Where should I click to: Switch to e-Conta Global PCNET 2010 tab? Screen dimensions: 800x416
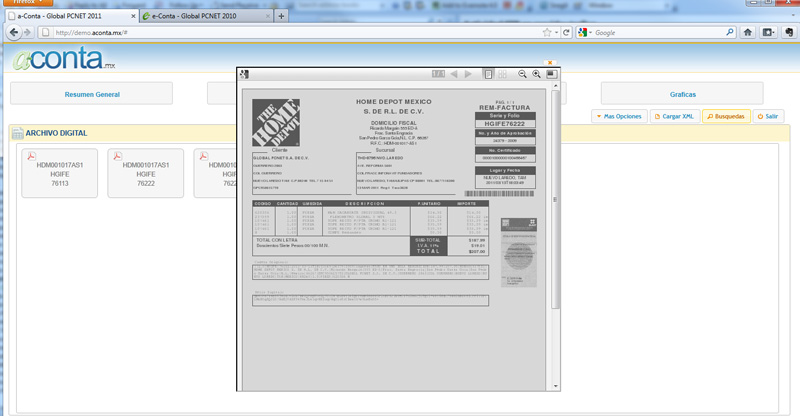point(206,16)
